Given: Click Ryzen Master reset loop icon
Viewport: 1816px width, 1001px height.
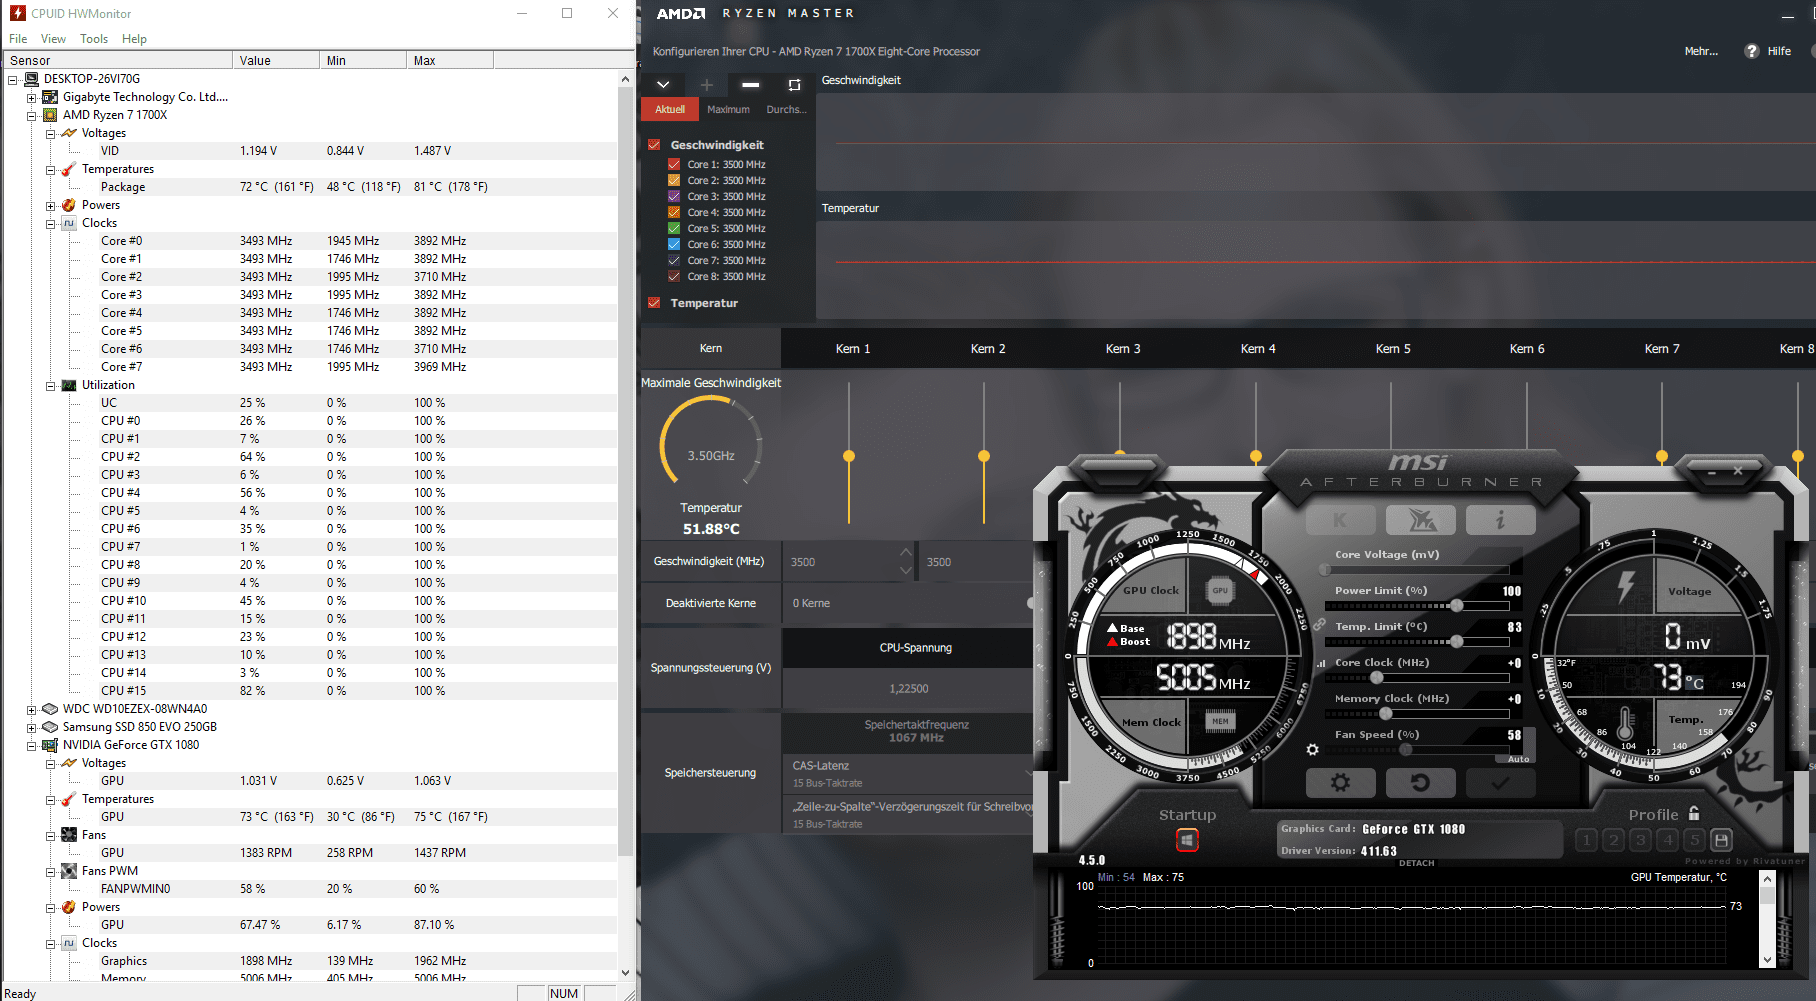Looking at the screenshot, I should tap(795, 85).
